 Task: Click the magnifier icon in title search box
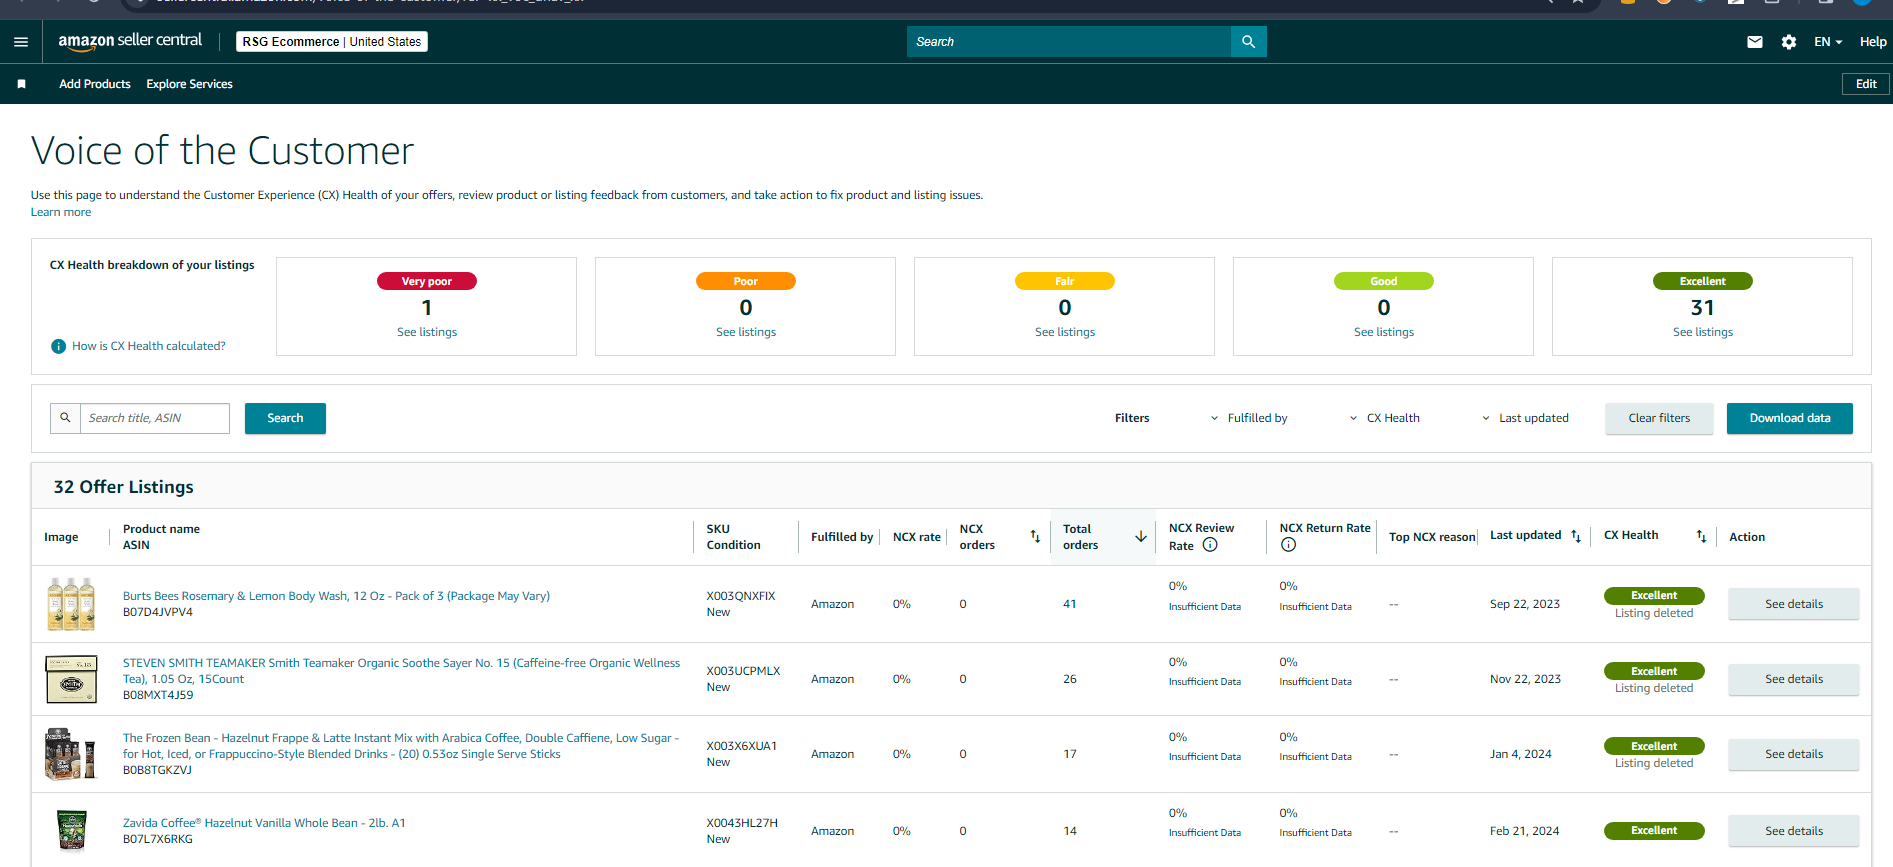[x=65, y=418]
